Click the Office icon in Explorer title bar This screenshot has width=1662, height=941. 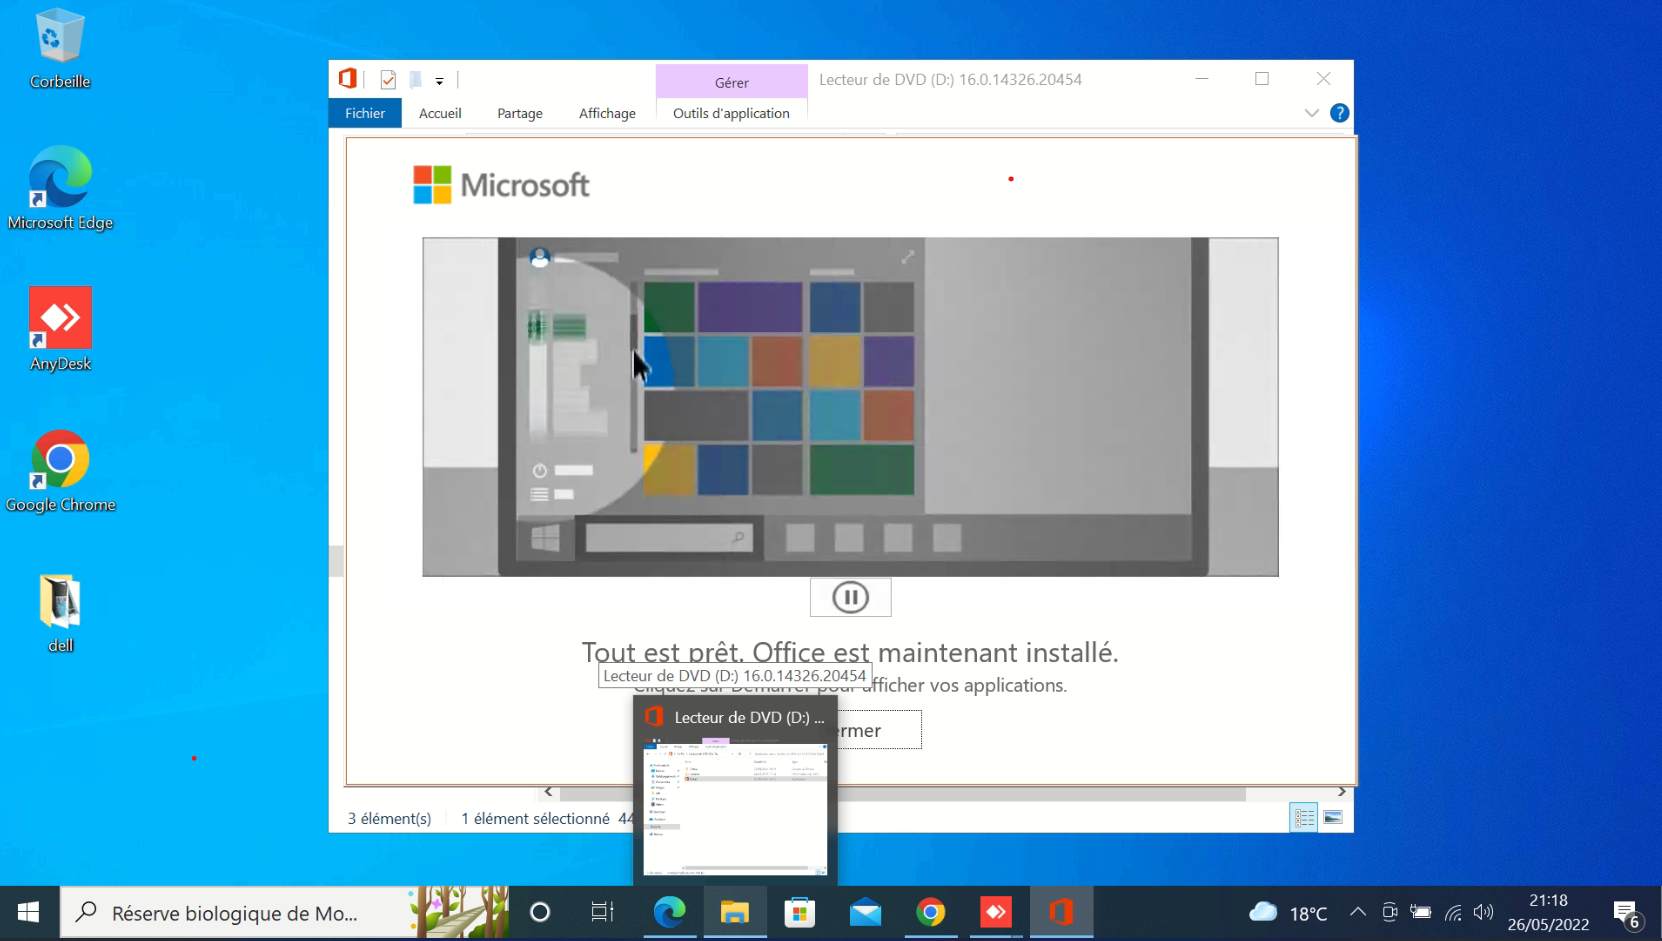click(x=348, y=79)
